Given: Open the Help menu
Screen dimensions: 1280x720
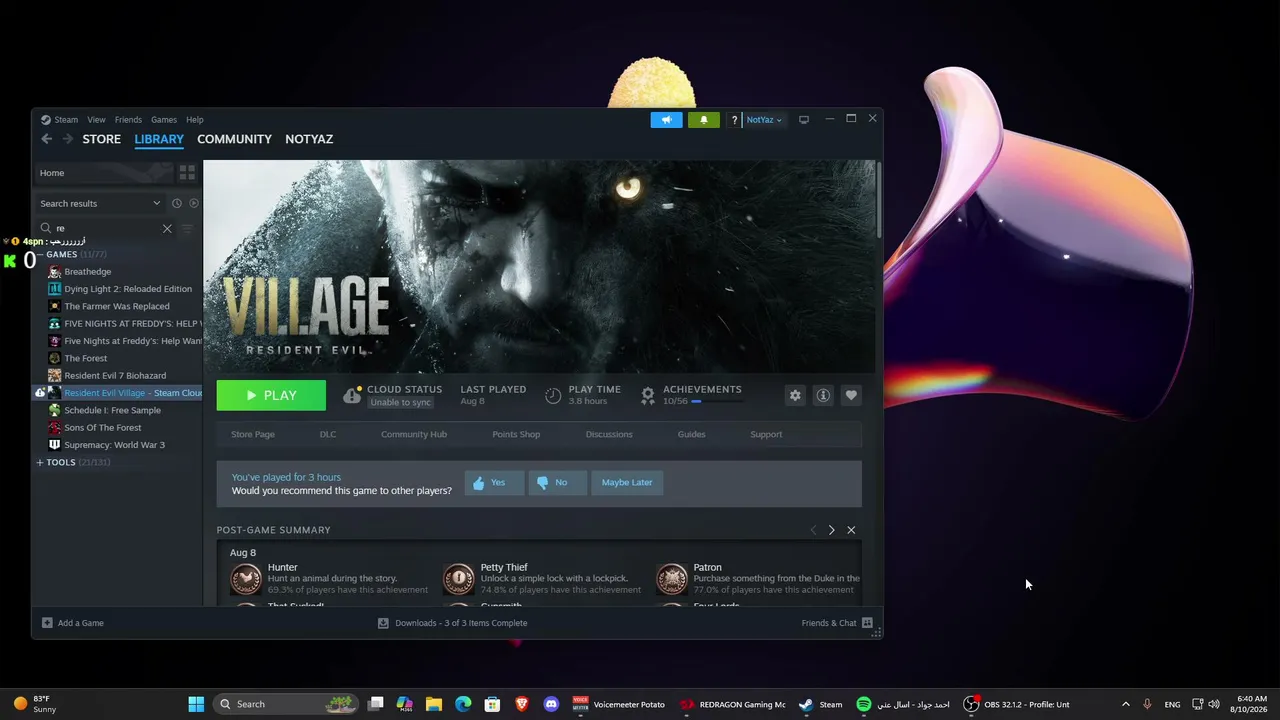Looking at the screenshot, I should point(195,120).
